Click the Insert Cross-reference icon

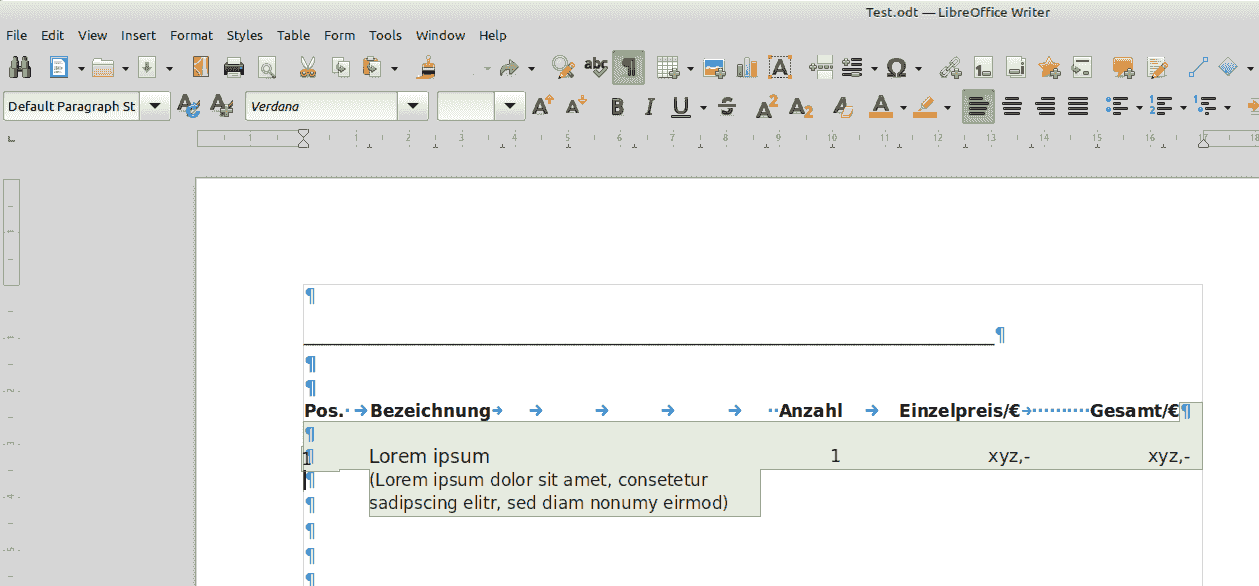coord(1082,68)
